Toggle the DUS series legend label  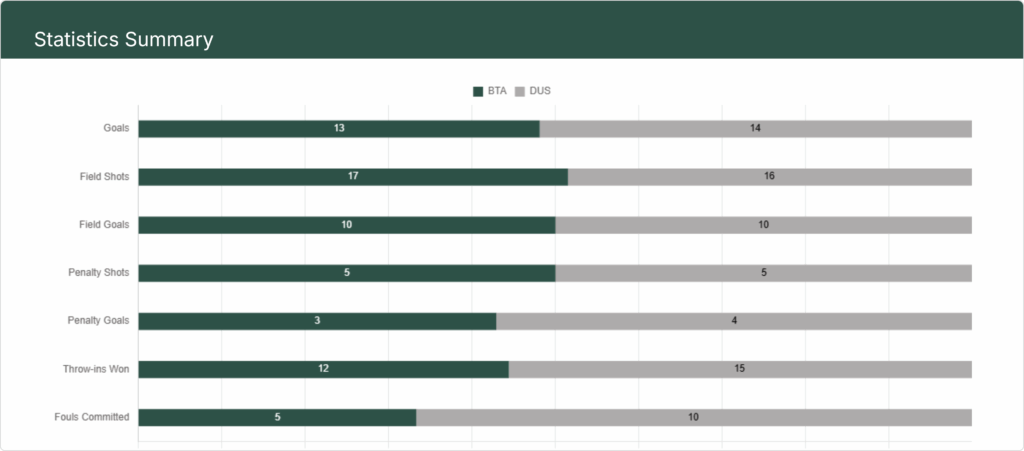click(x=540, y=91)
